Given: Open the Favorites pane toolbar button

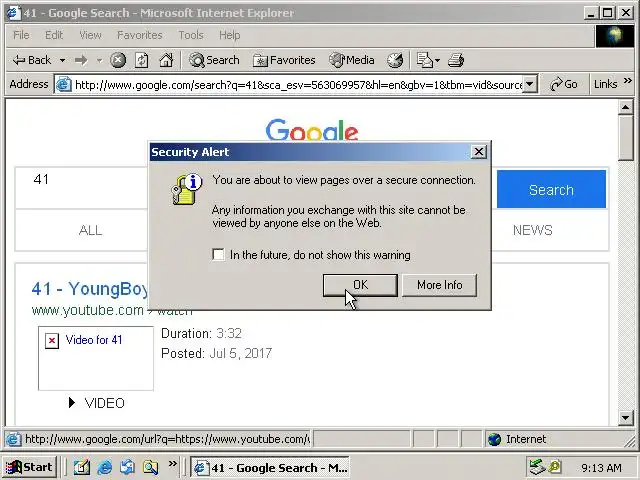Looking at the screenshot, I should (x=284, y=60).
